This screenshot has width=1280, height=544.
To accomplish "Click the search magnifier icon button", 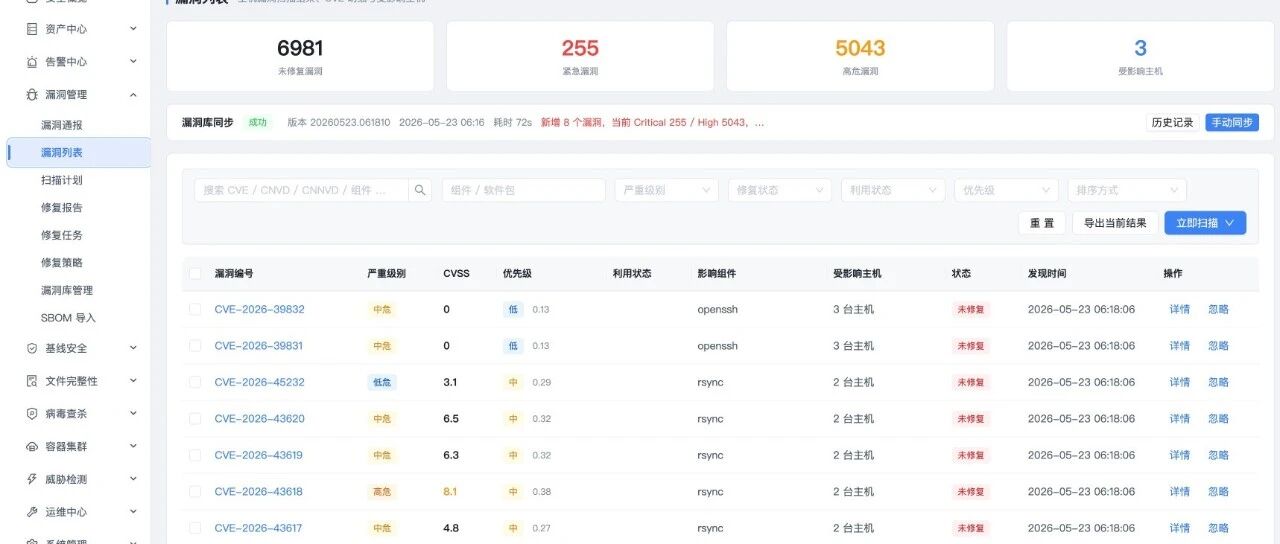I will click(x=421, y=190).
